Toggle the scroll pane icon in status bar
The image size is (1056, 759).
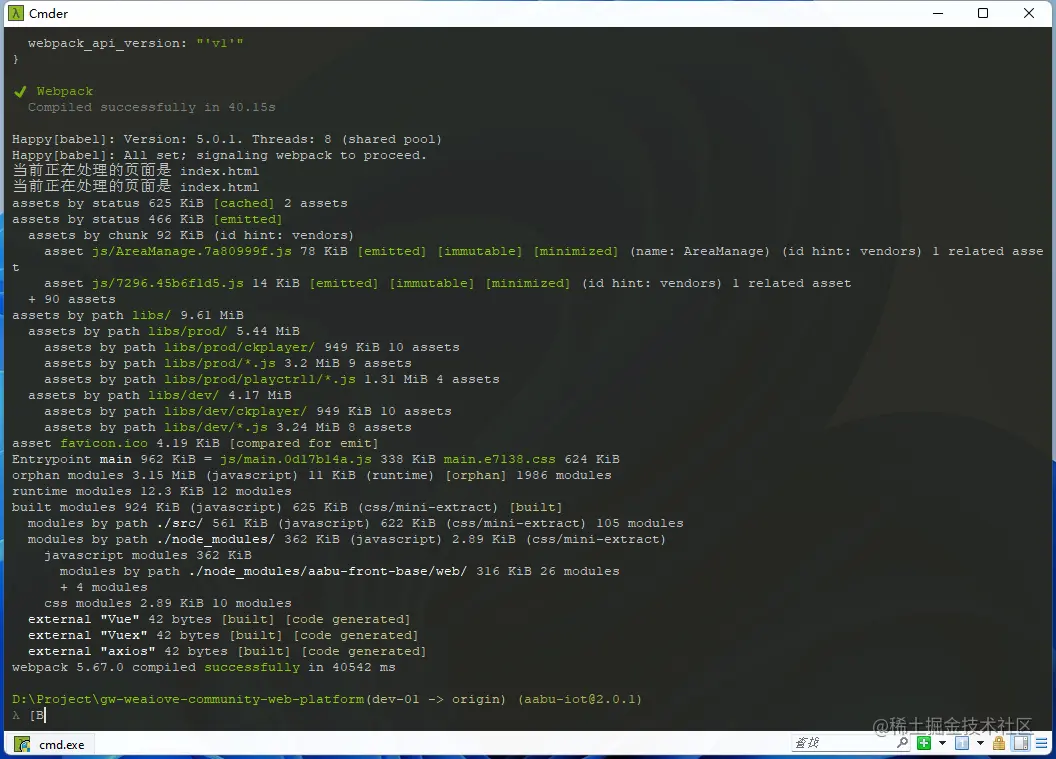(x=1021, y=743)
